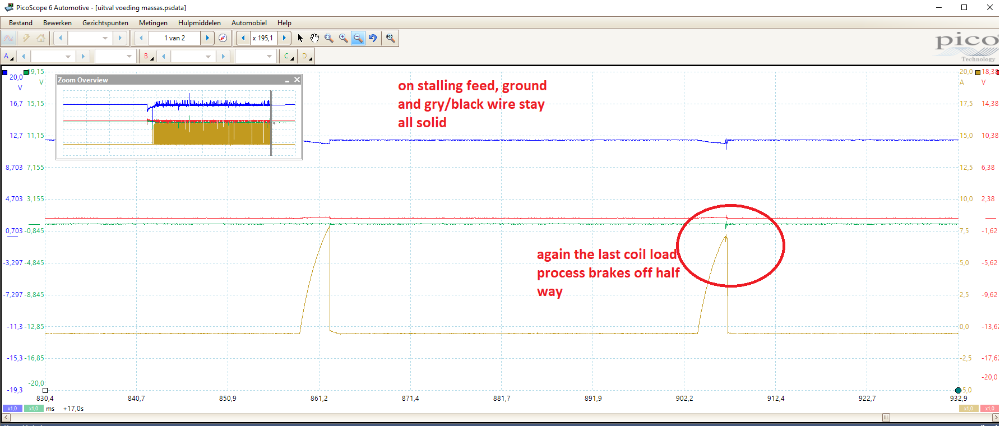
Task: Open Channel A options
Action: pyautogui.click(x=8, y=56)
